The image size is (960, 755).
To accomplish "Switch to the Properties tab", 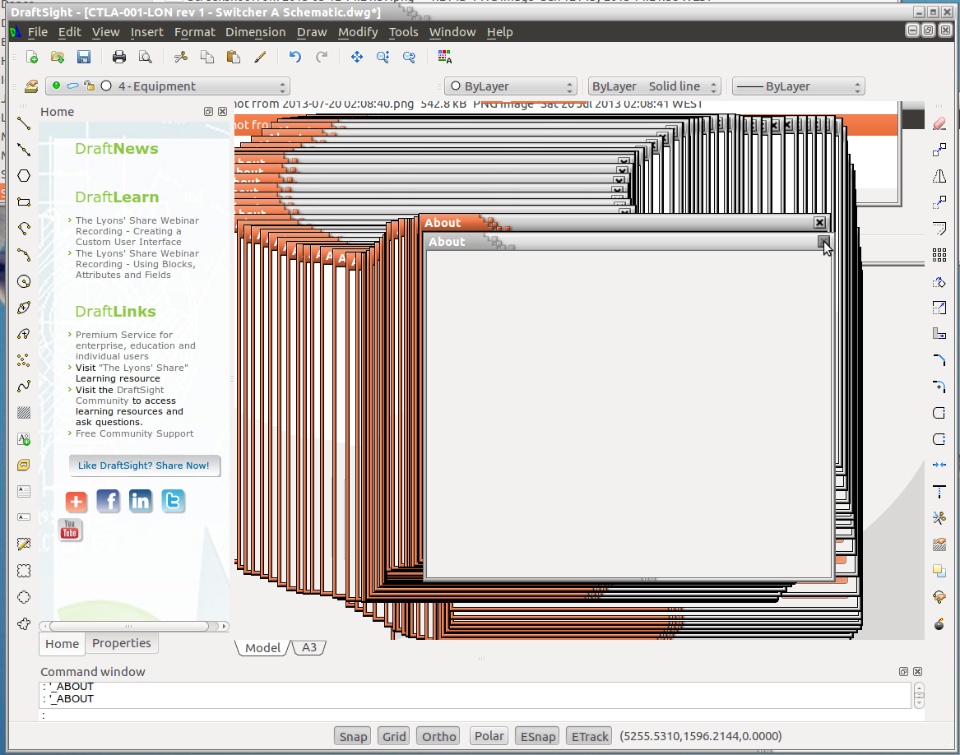I will 121,643.
